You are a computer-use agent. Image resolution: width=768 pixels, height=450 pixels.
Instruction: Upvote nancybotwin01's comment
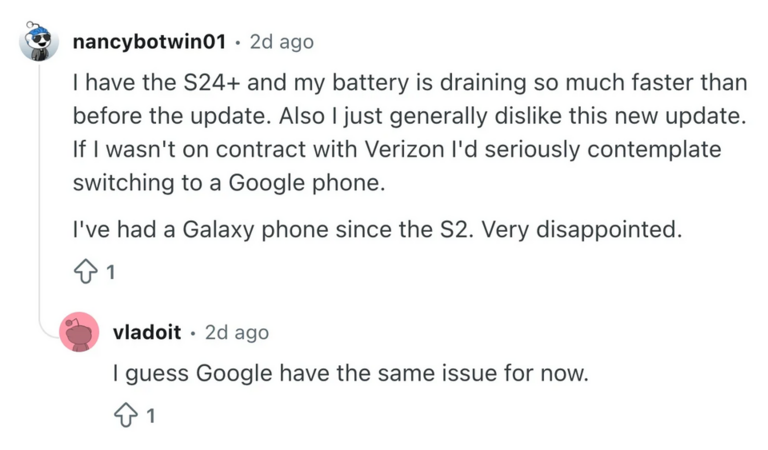tap(86, 272)
